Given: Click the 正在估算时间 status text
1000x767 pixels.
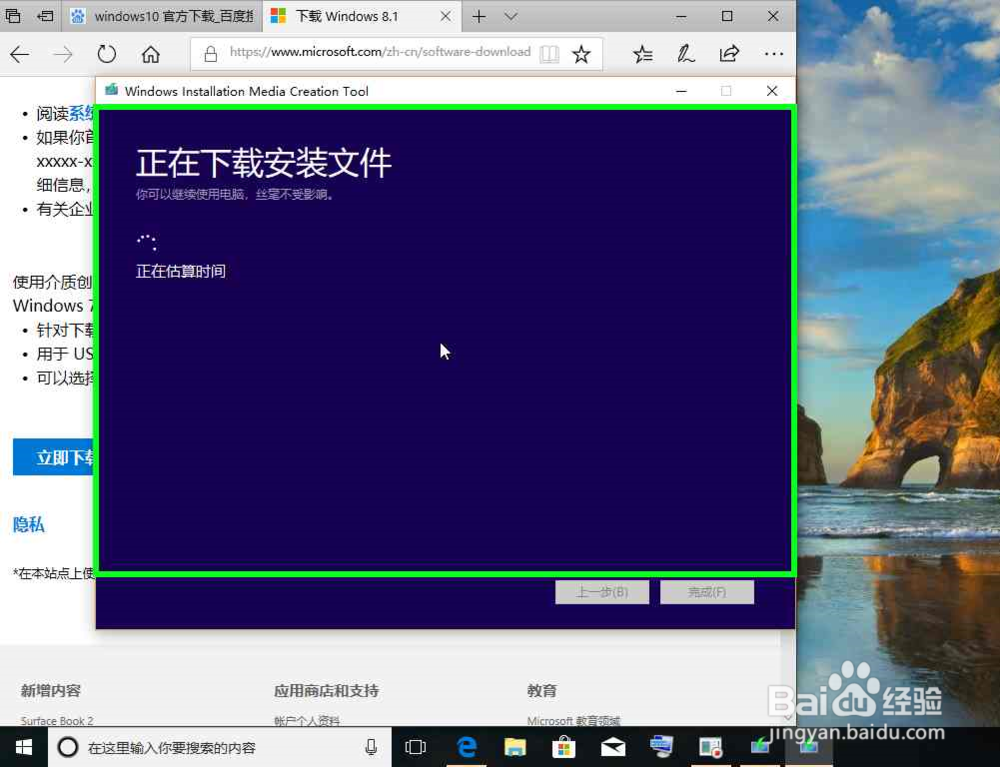Looking at the screenshot, I should (x=180, y=272).
